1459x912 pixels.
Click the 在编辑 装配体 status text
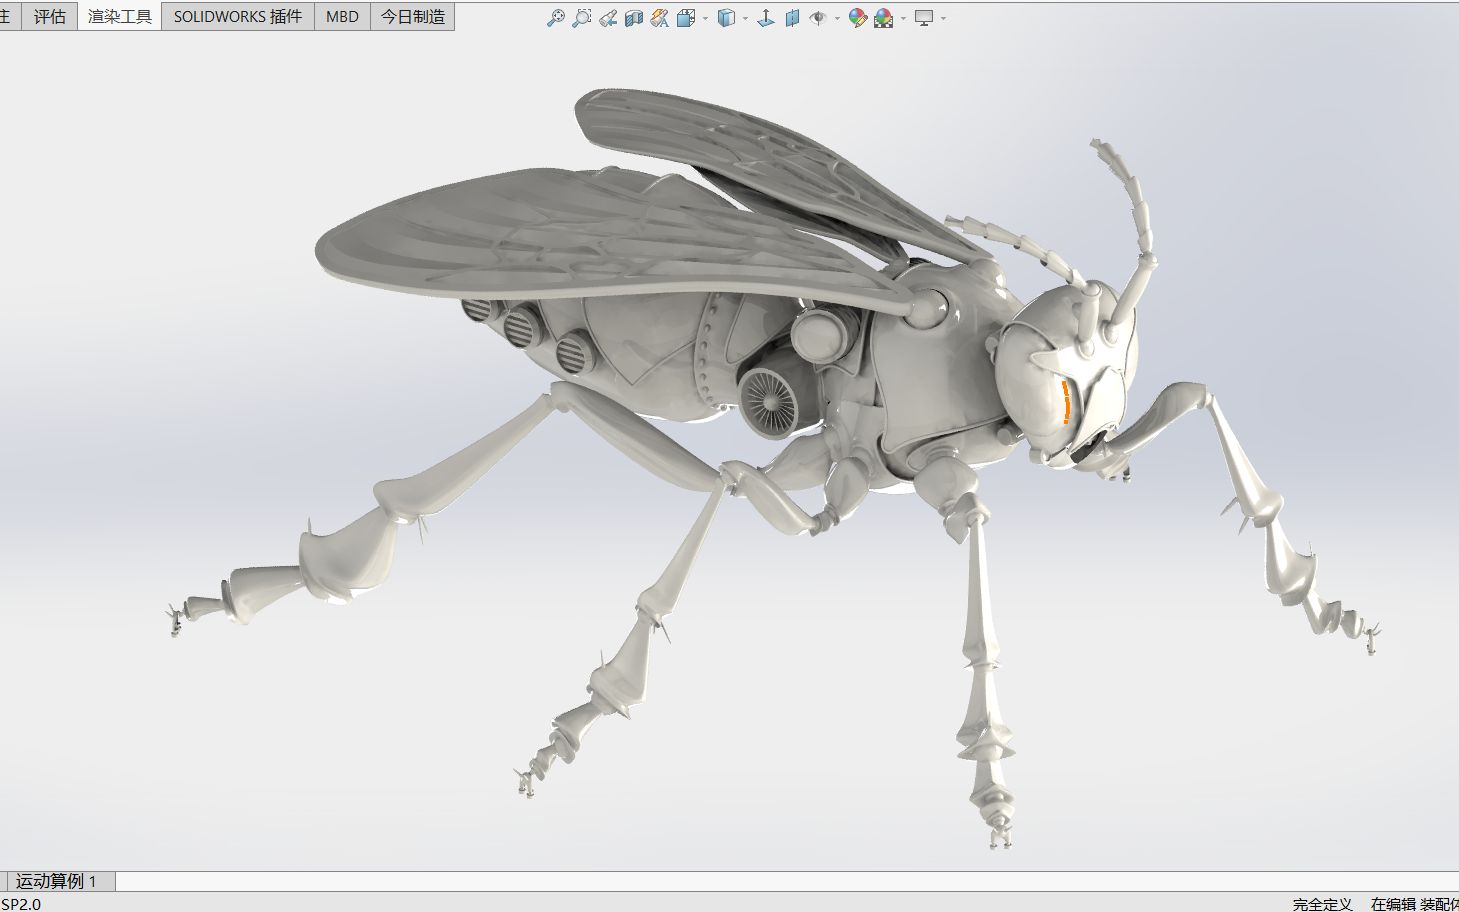1414,904
